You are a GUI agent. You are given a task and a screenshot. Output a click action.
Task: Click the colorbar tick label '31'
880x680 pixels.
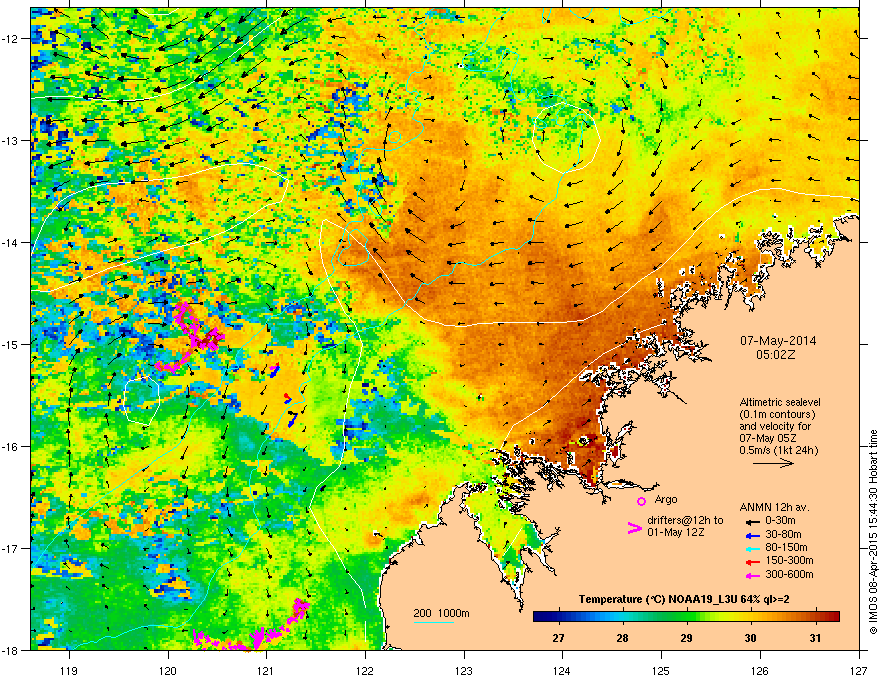(x=815, y=638)
